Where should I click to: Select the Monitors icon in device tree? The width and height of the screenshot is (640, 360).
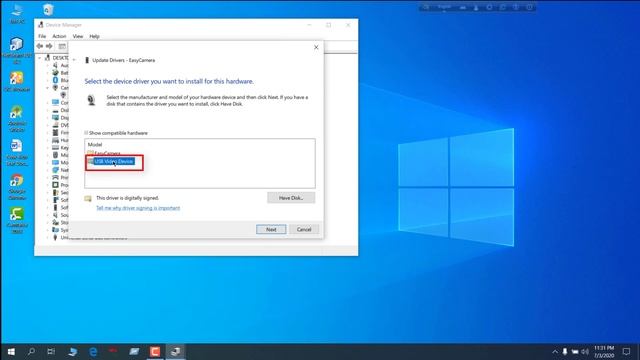56,162
